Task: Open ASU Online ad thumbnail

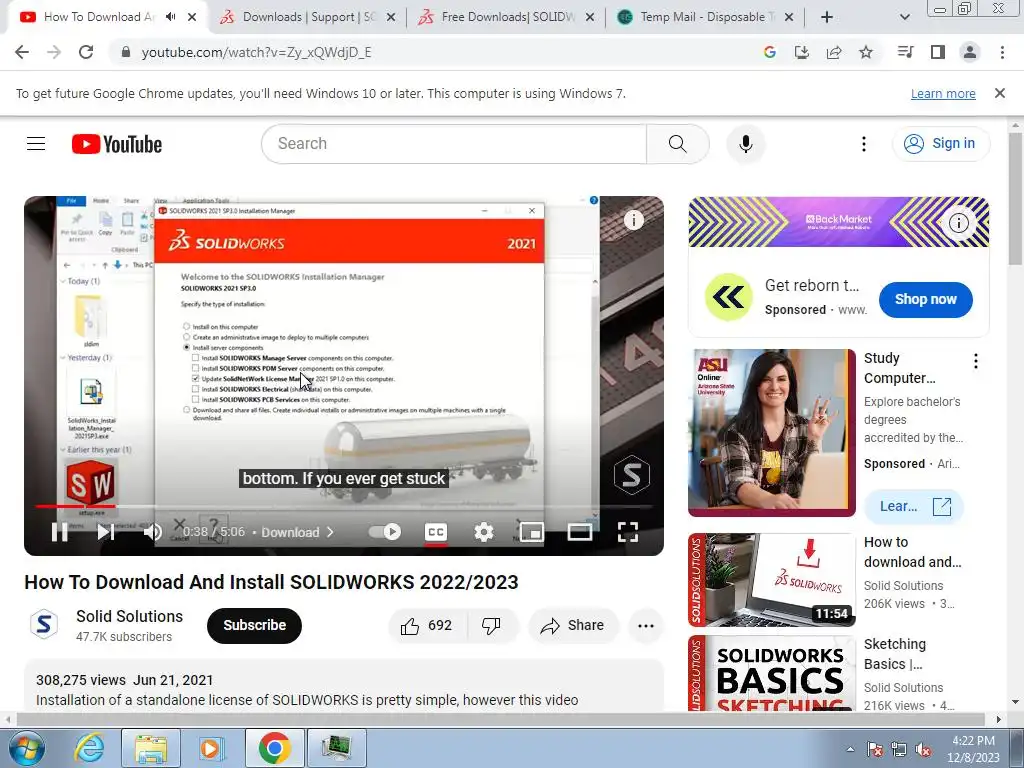Action: 772,432
